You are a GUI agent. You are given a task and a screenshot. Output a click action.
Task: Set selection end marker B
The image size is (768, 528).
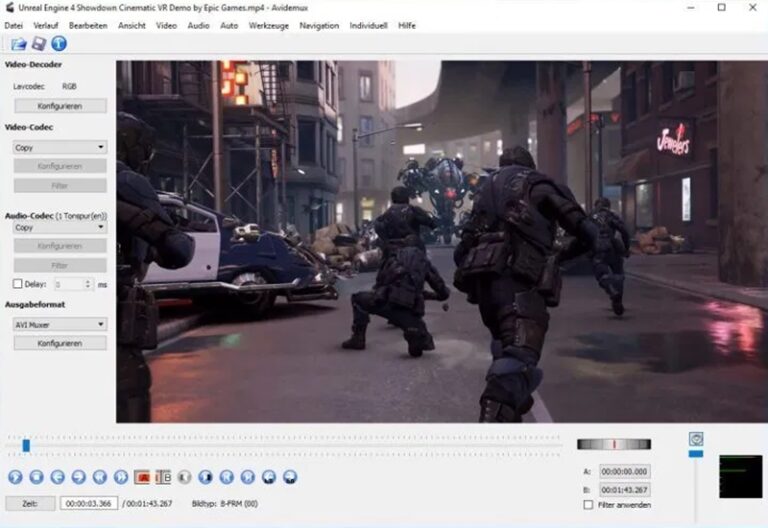[163, 477]
